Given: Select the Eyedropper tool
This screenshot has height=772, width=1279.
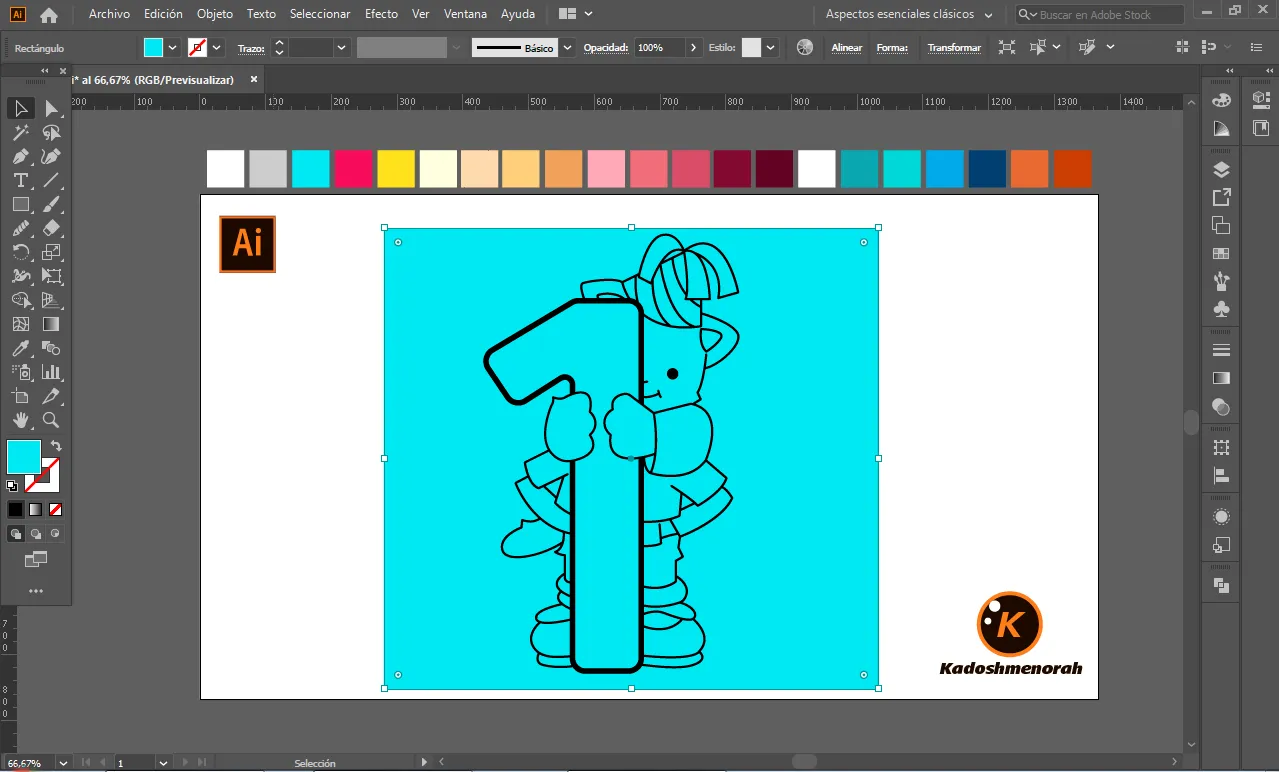Looking at the screenshot, I should click(x=20, y=348).
